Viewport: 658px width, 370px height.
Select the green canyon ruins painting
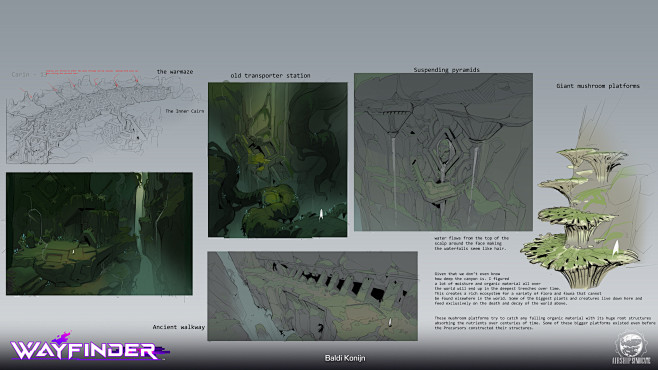[99, 234]
